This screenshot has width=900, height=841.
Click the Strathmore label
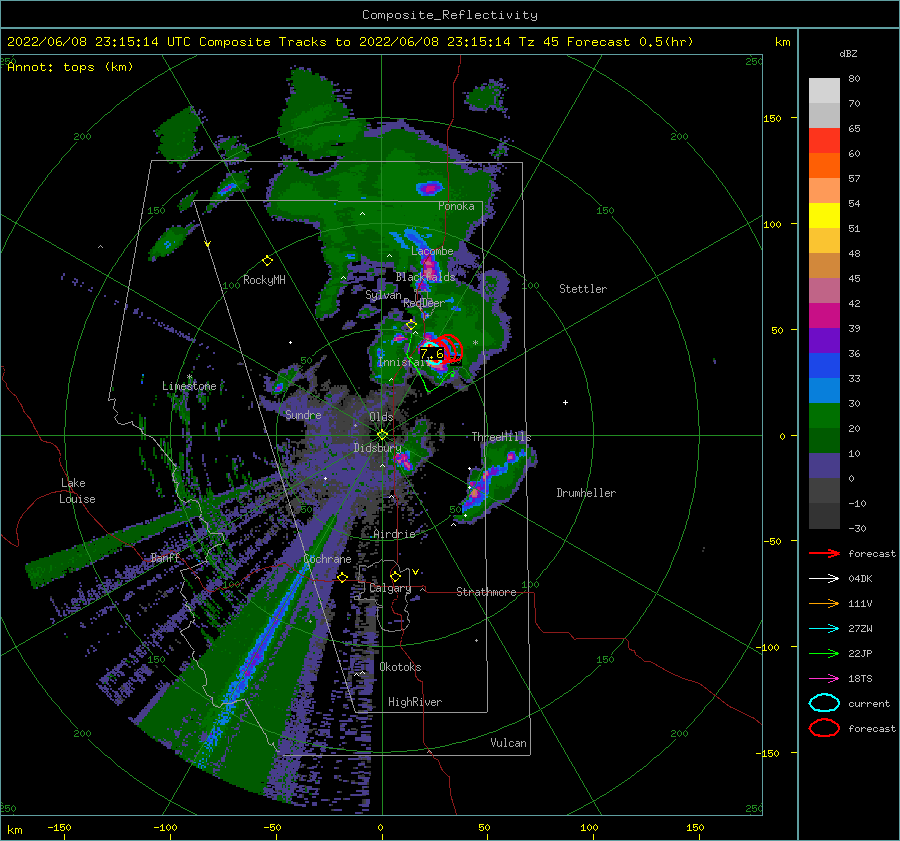click(486, 592)
